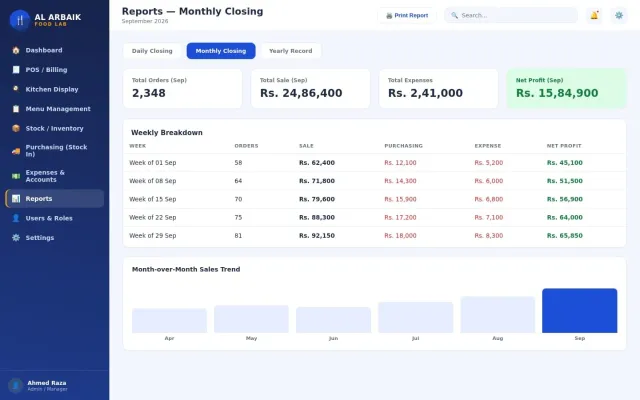
Task: Click expense value 'Rs. 7,100'
Action: click(489, 217)
